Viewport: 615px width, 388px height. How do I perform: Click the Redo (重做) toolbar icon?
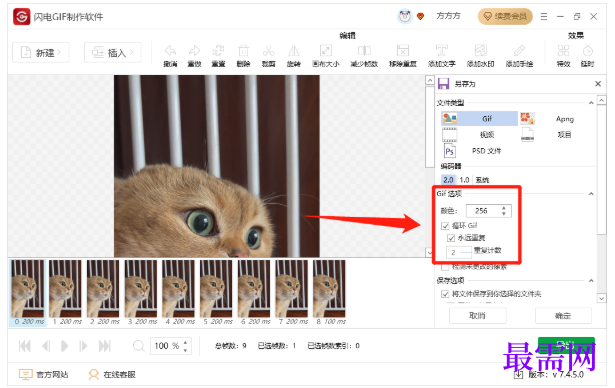point(194,51)
